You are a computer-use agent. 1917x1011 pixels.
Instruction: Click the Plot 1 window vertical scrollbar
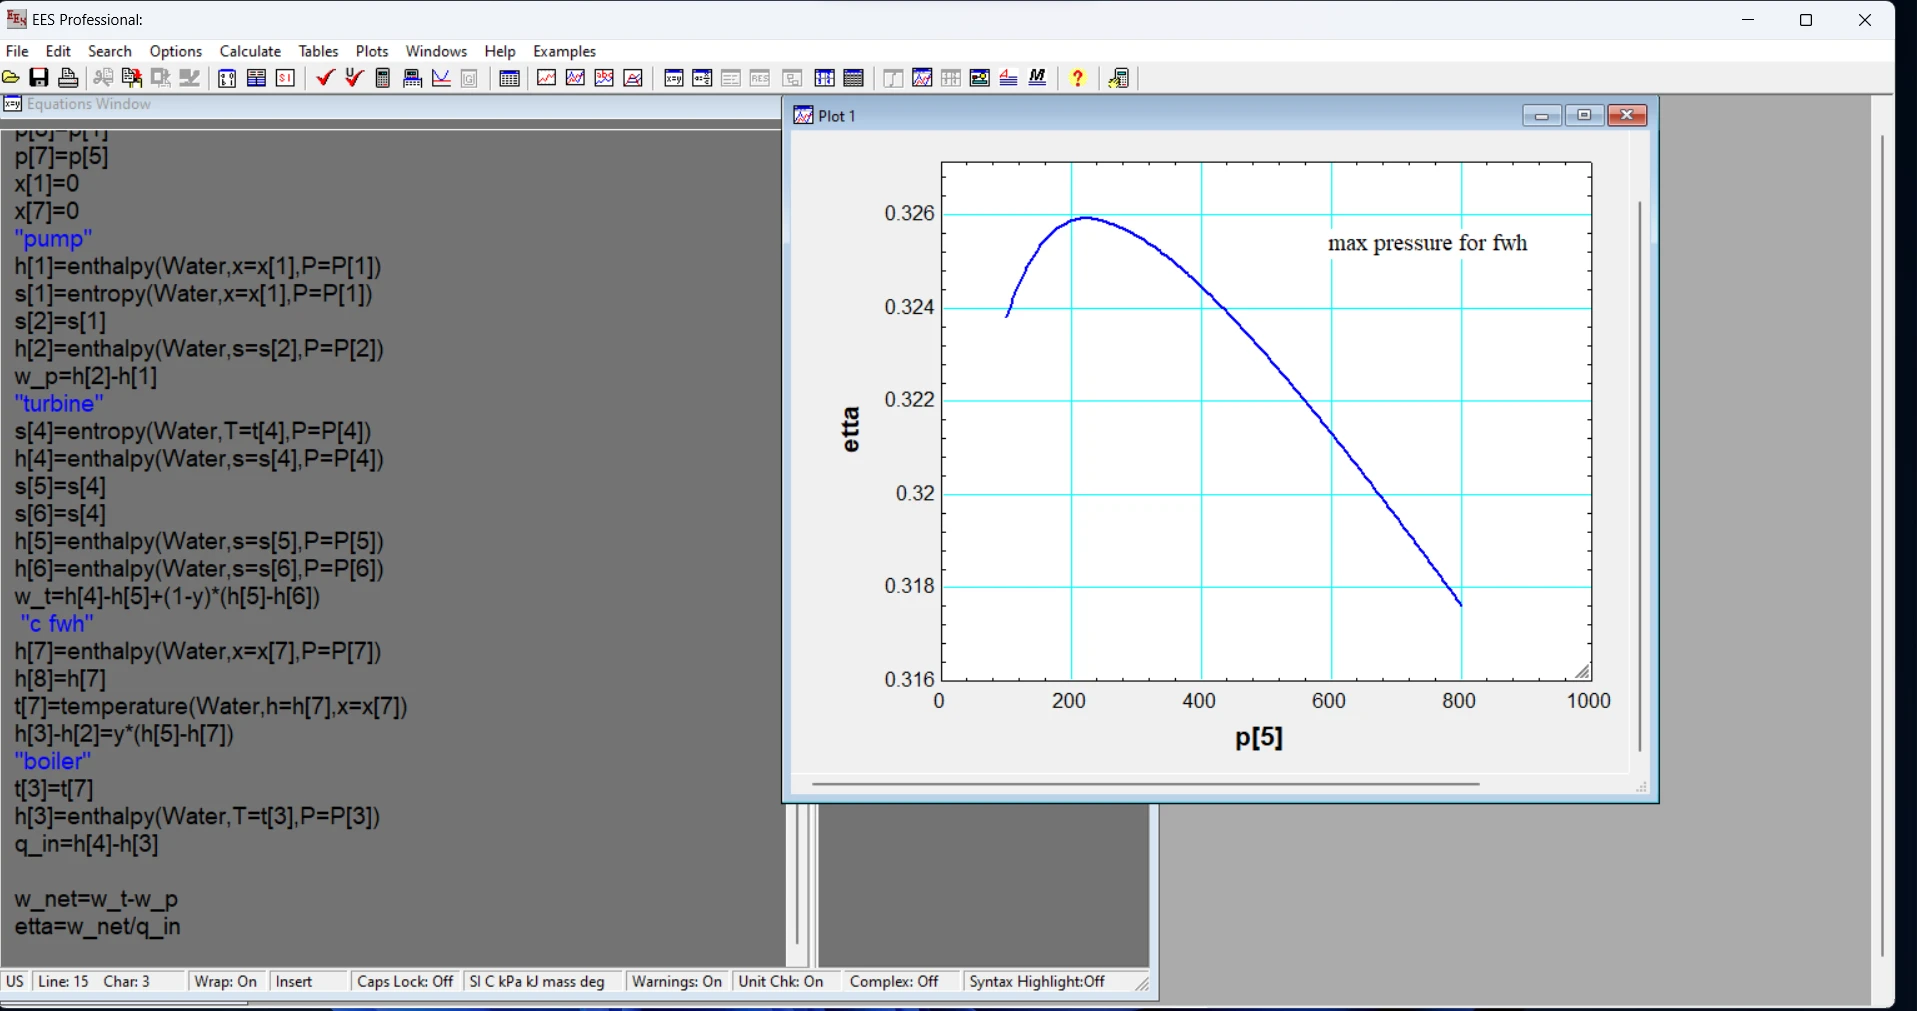1639,476
